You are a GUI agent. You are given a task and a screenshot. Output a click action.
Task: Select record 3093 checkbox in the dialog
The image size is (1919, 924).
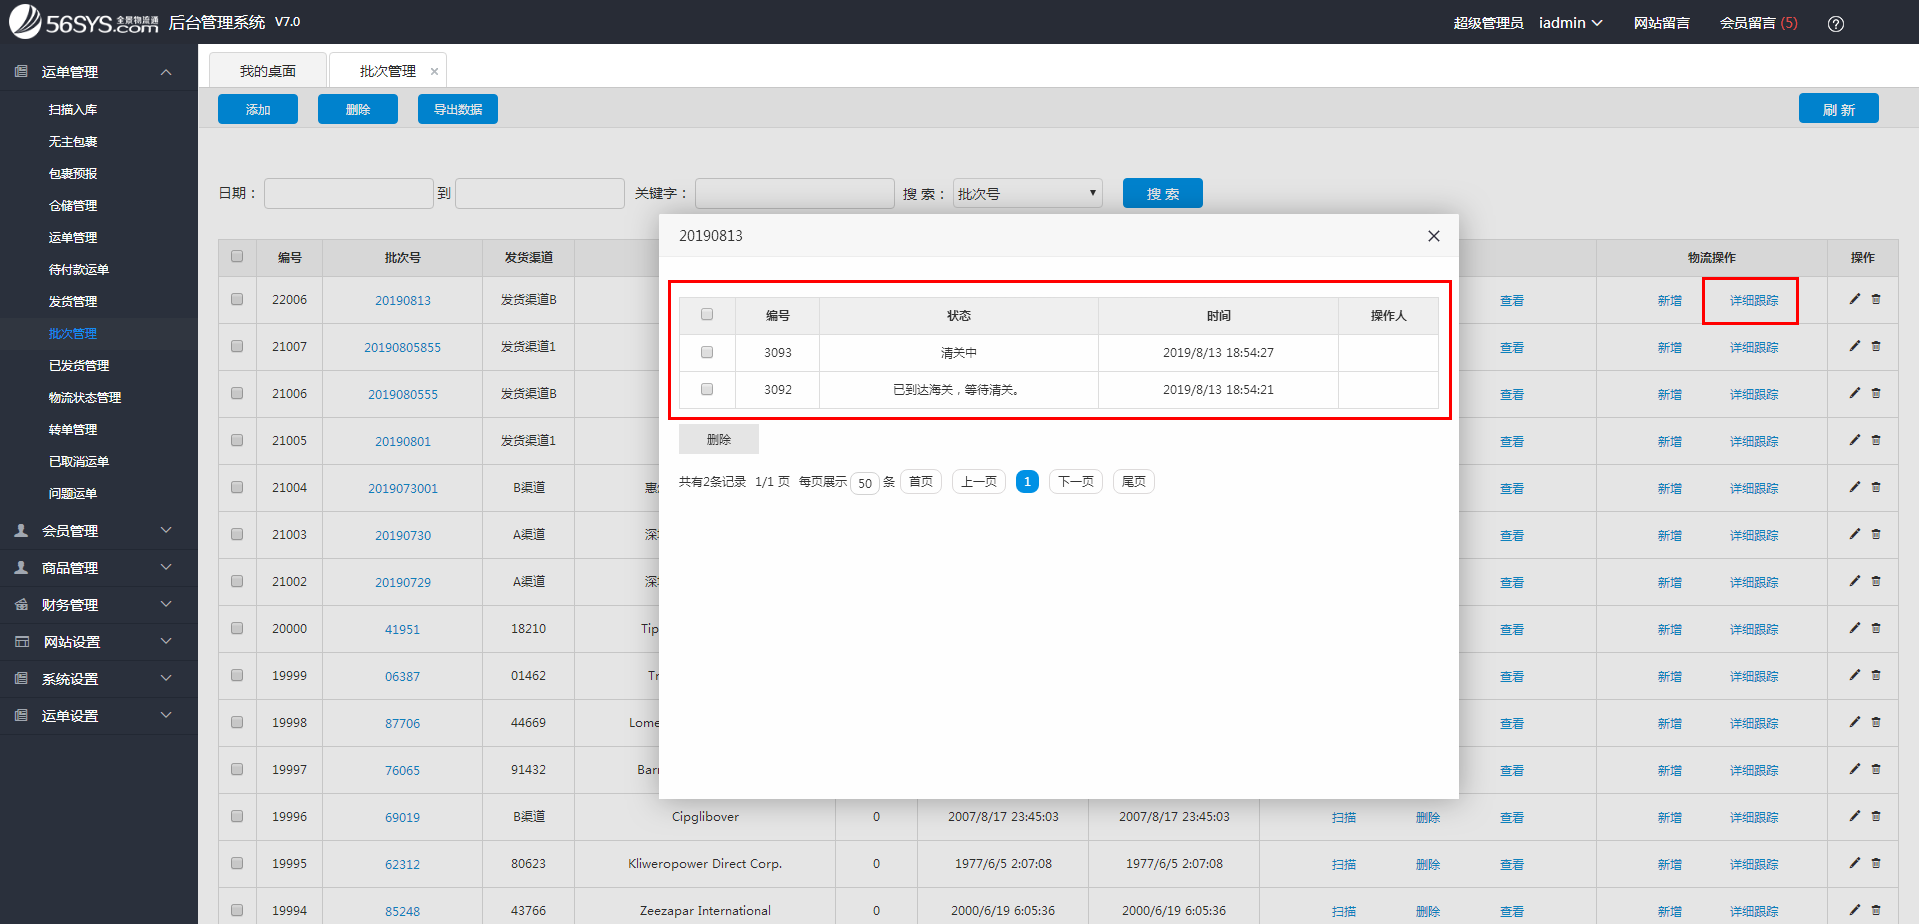point(707,352)
